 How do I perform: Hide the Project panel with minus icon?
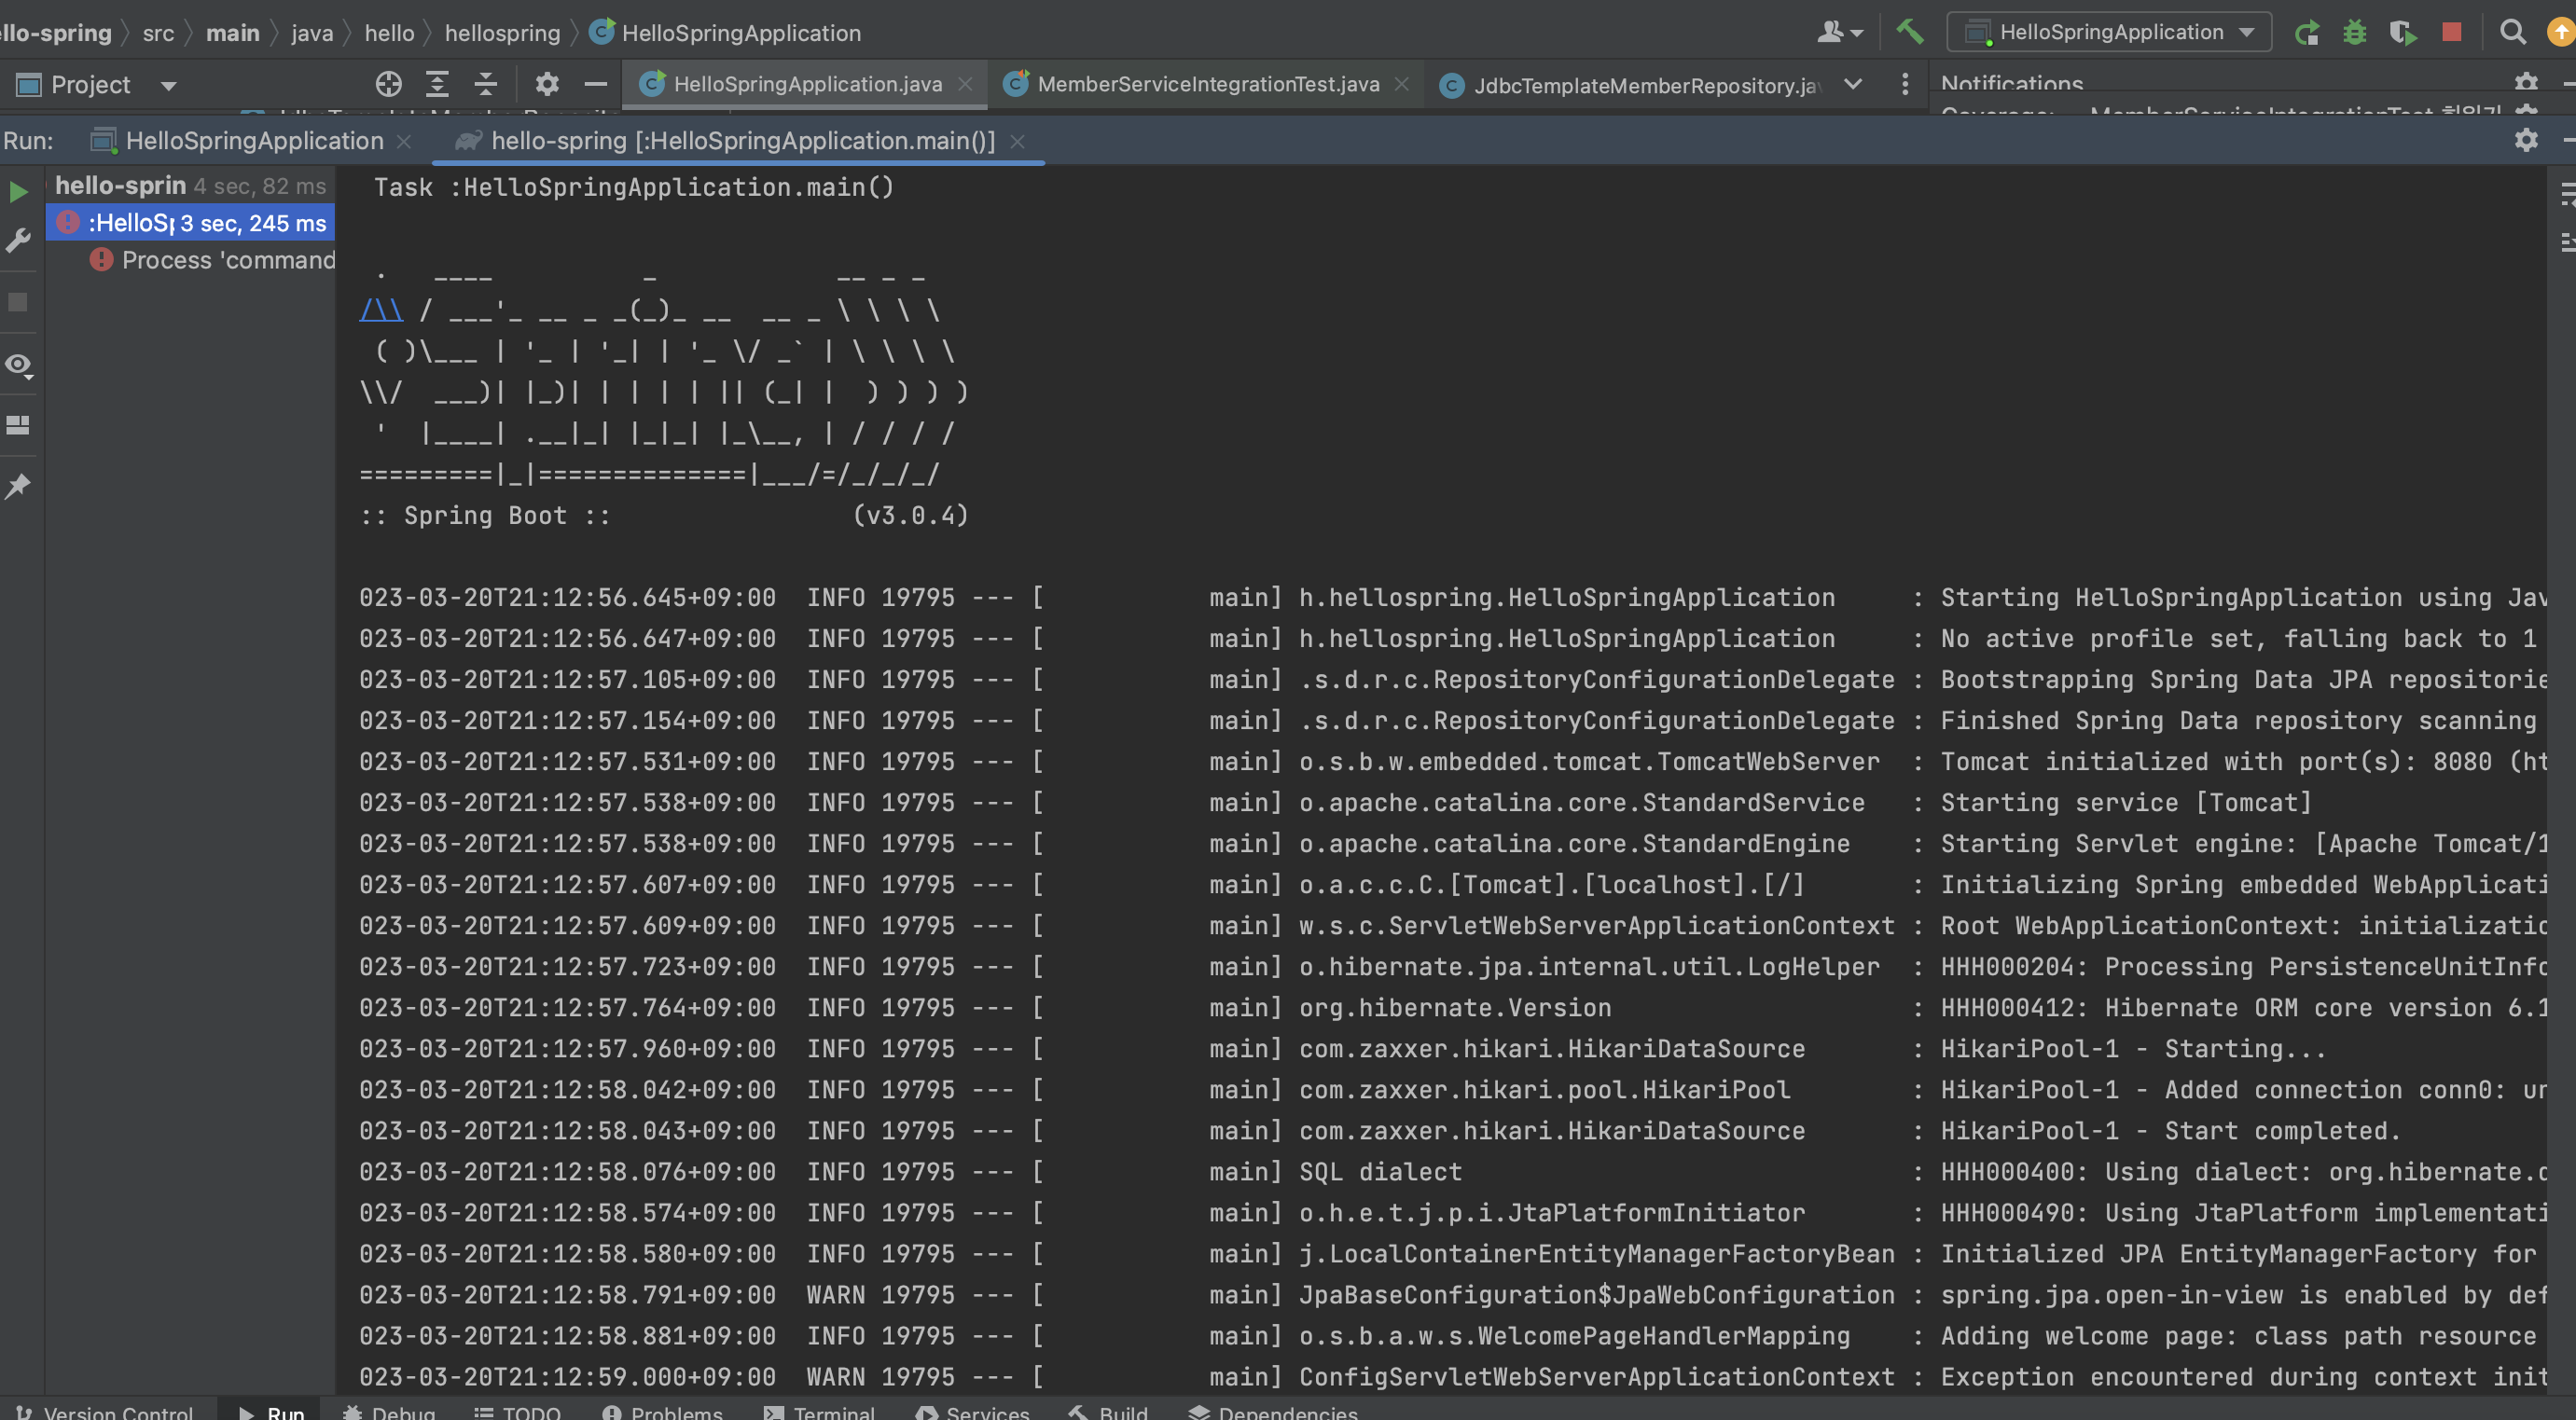pos(596,84)
